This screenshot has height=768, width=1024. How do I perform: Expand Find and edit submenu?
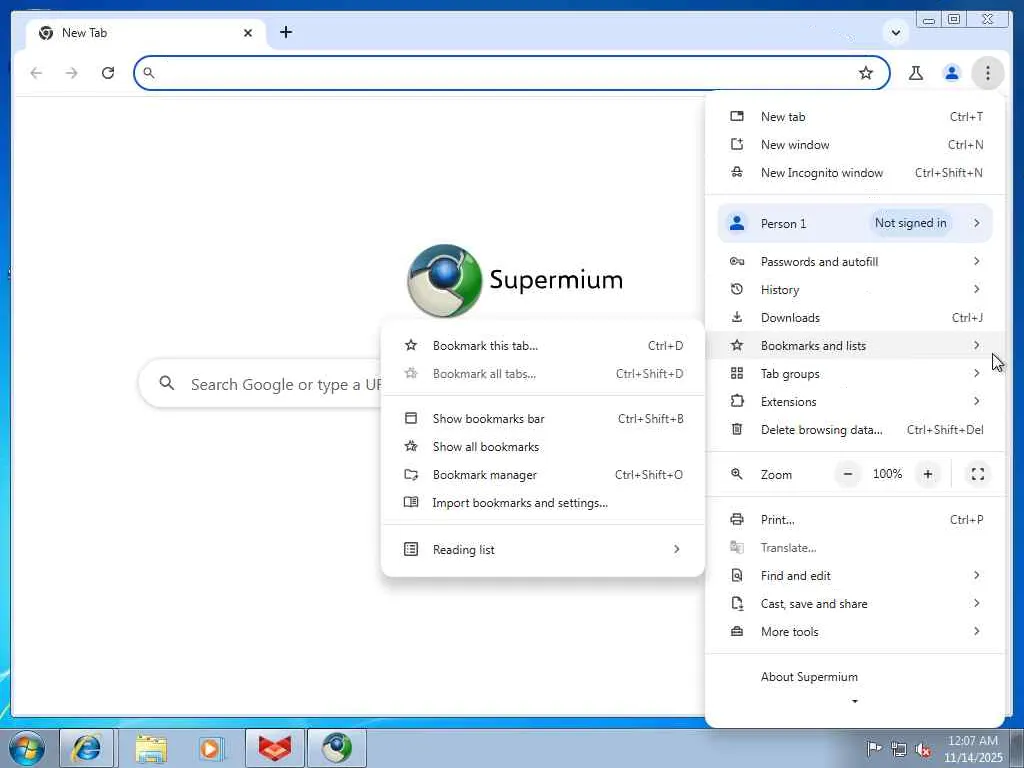[x=855, y=576]
